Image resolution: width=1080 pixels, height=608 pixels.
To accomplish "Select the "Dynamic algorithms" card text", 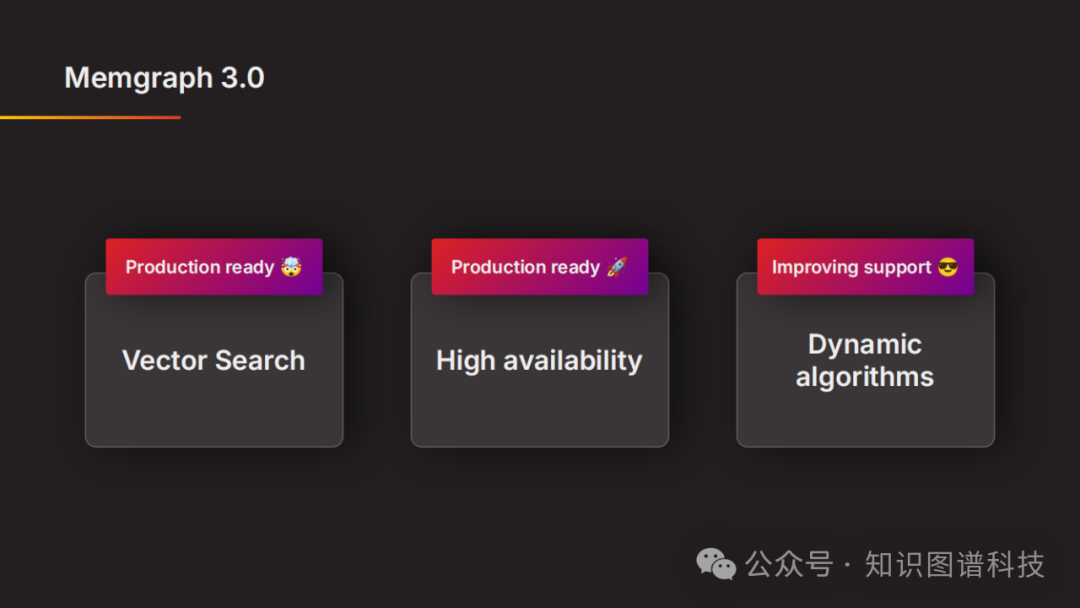I will point(865,361).
